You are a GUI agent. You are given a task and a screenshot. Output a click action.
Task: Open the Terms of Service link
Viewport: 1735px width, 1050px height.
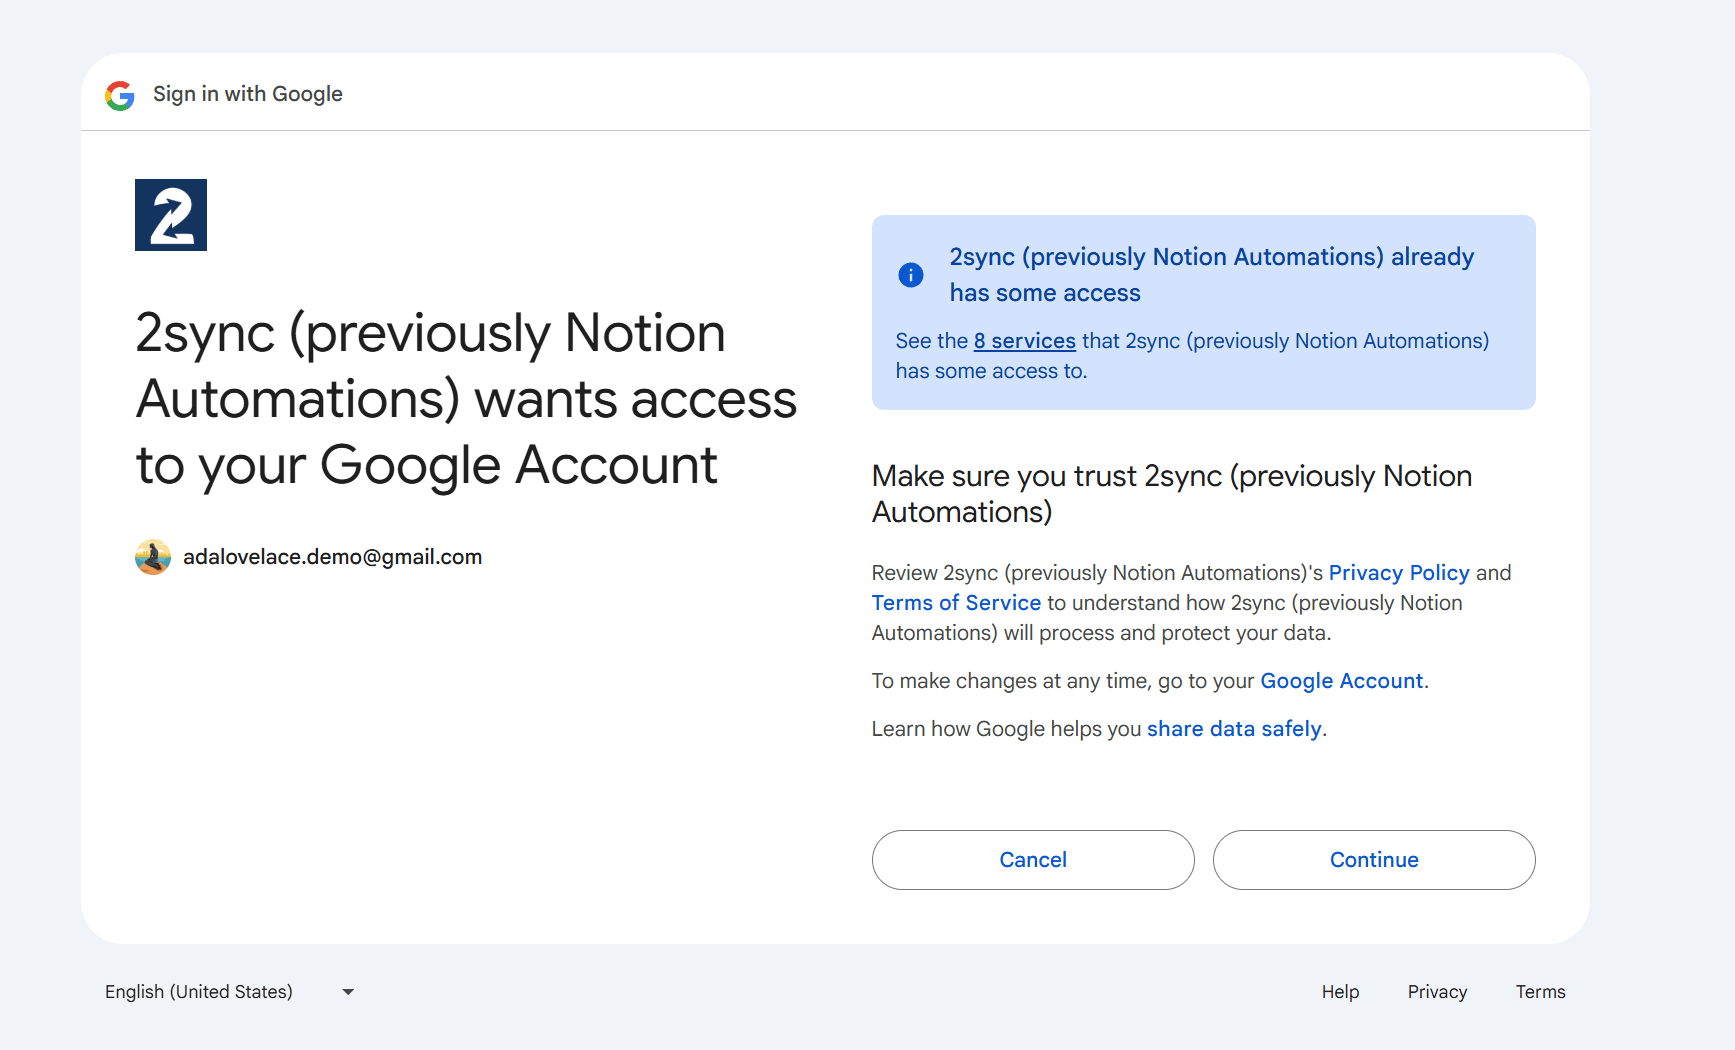(x=956, y=603)
